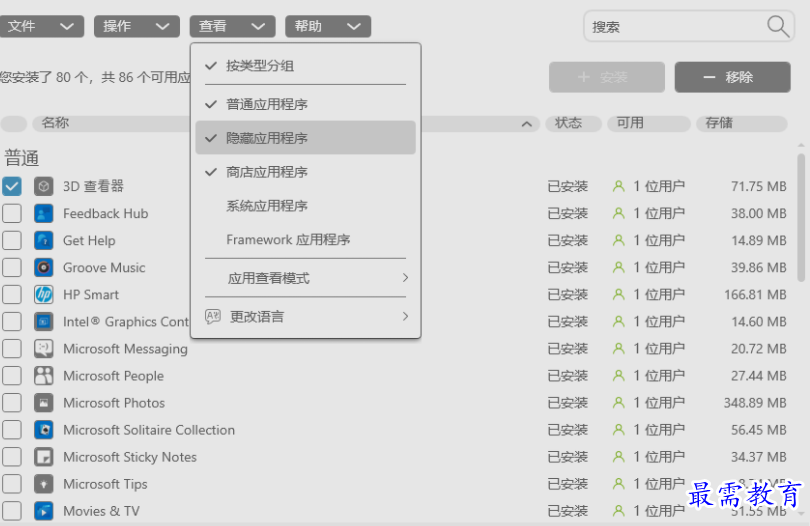Check the Microsoft People checkbox
This screenshot has width=810, height=526.
click(x=12, y=376)
